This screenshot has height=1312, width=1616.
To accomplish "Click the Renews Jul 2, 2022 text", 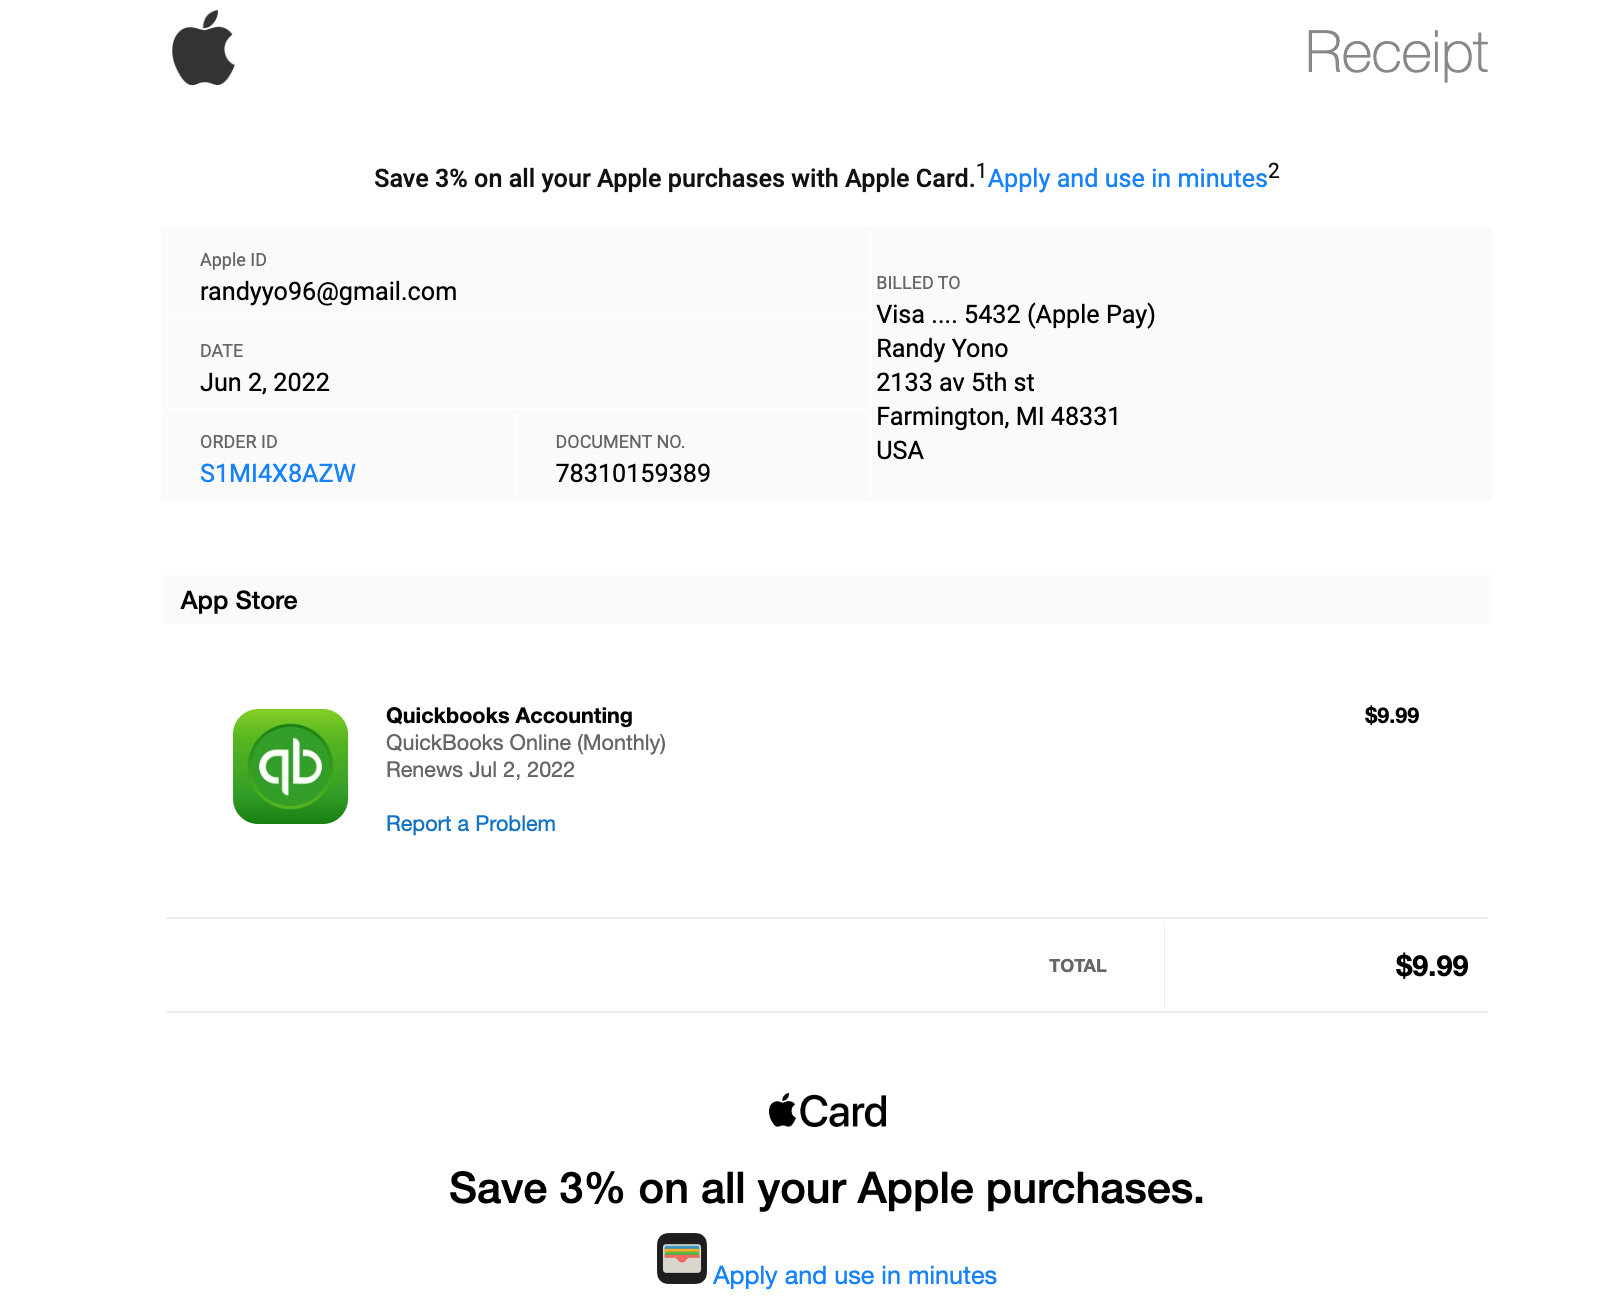I will click(x=480, y=770).
